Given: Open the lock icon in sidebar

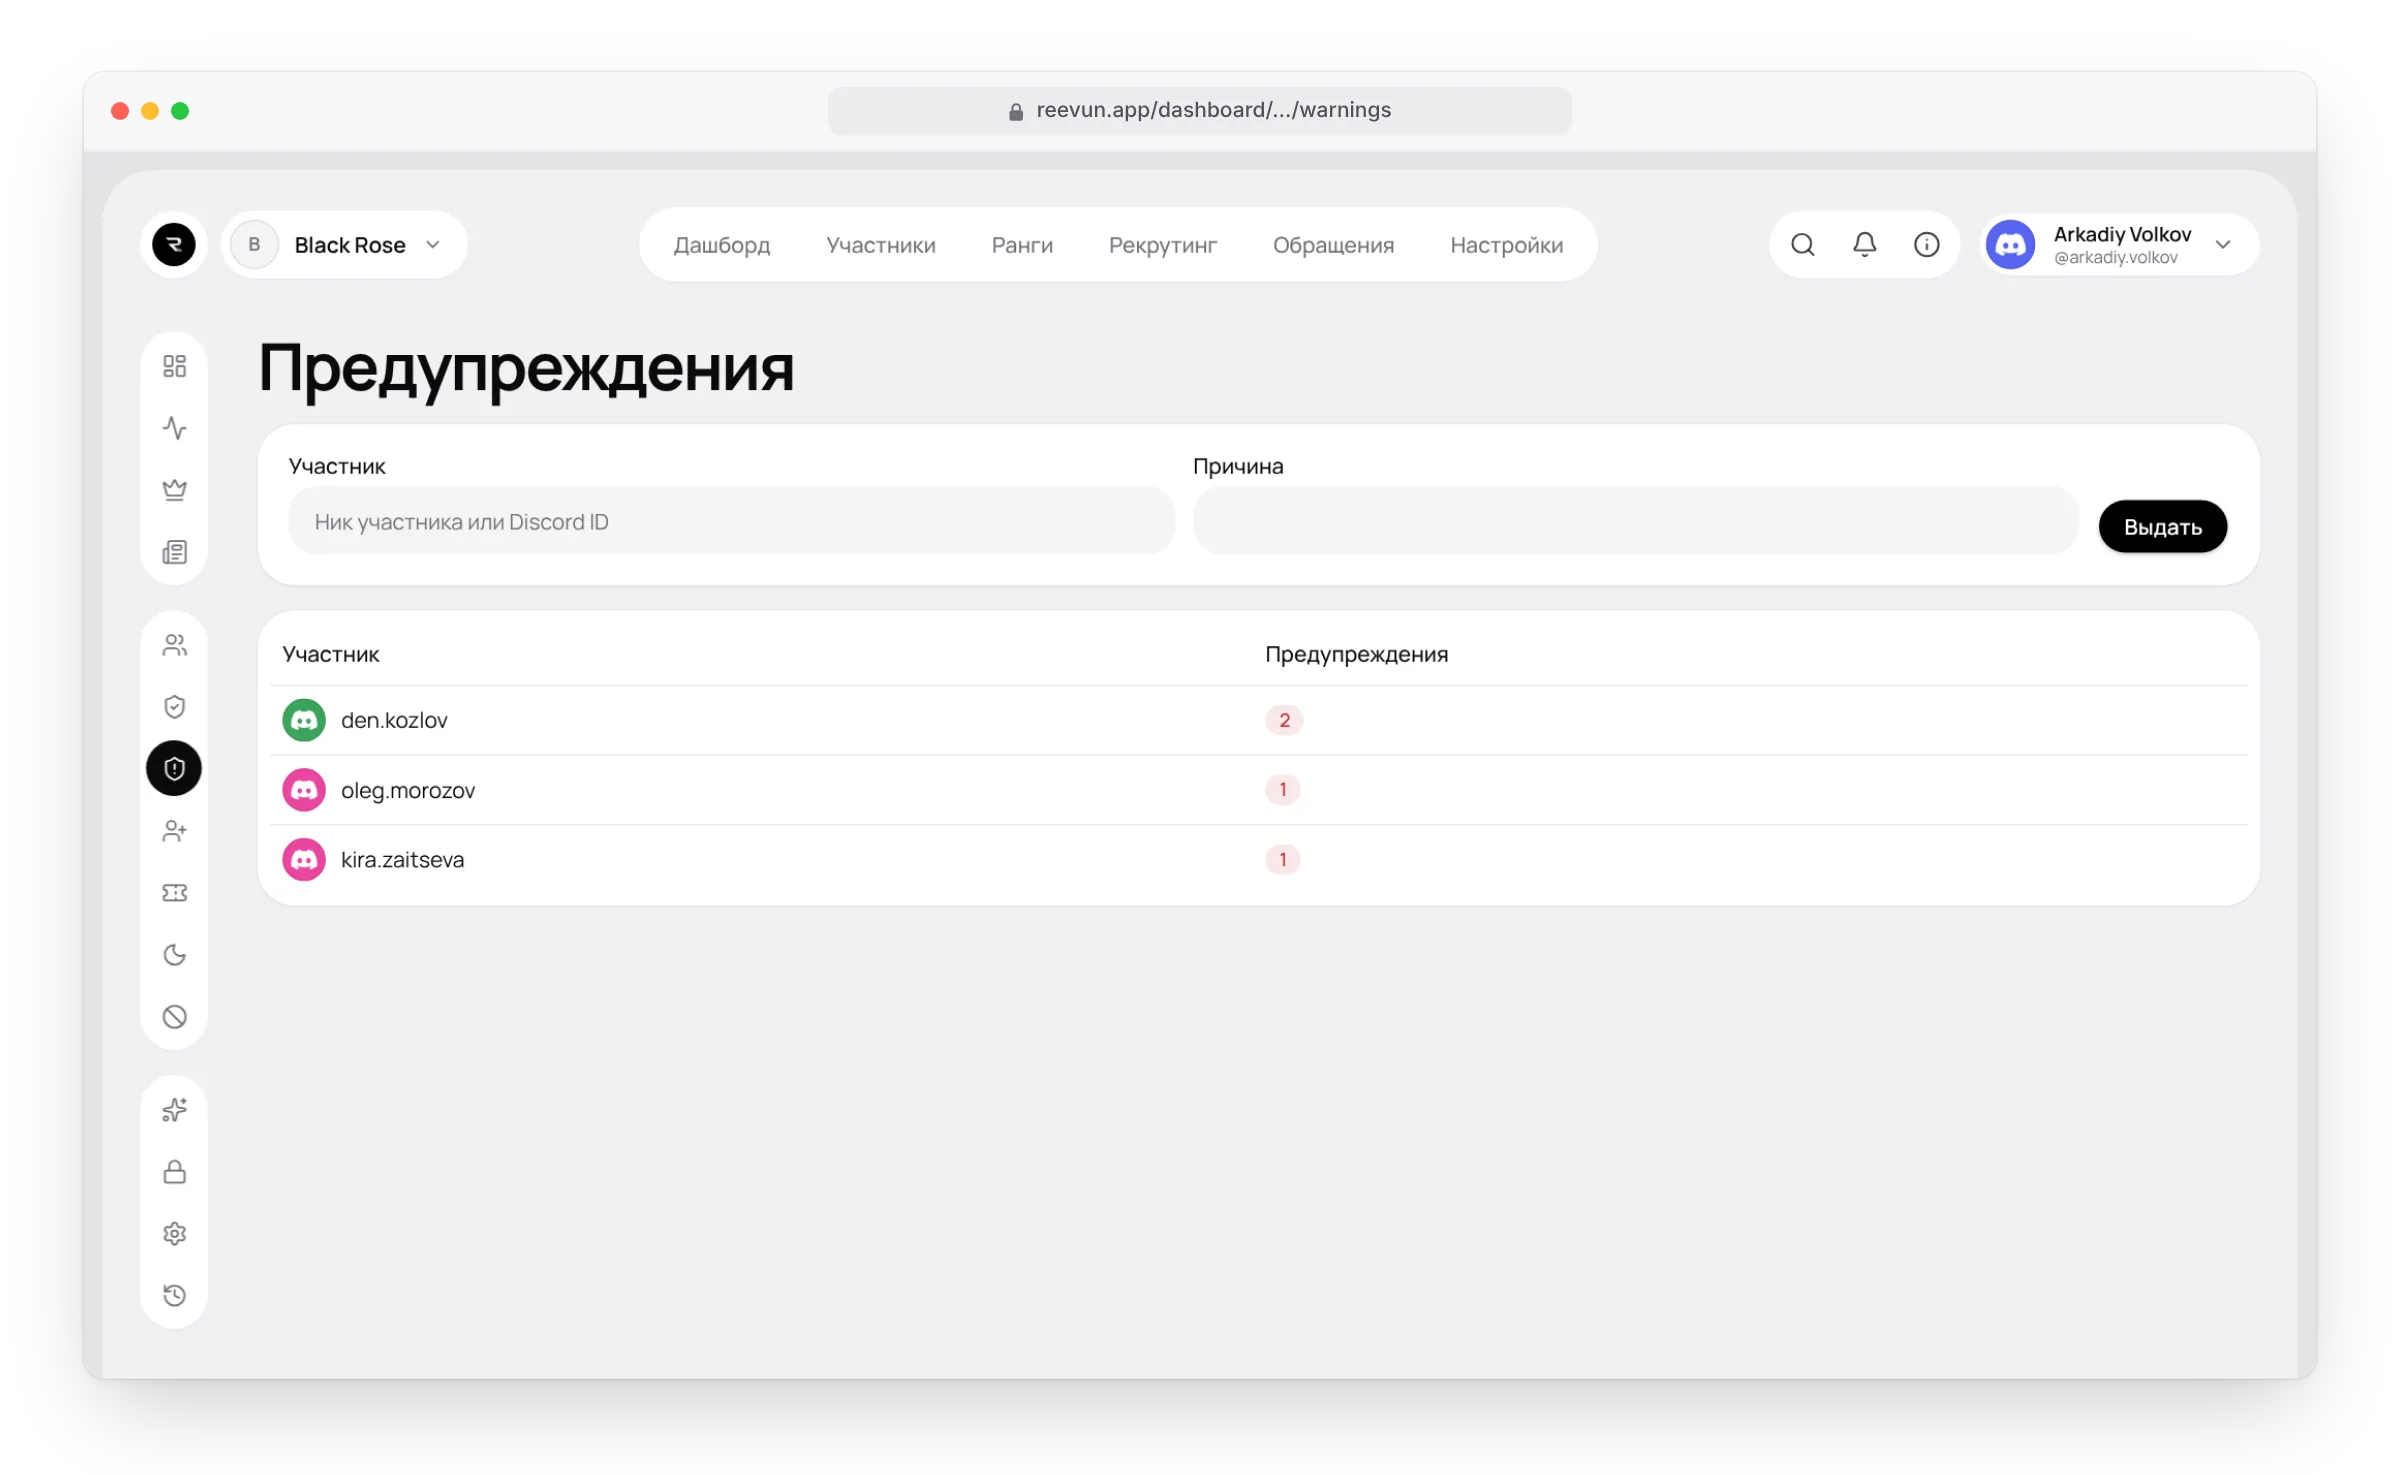Looking at the screenshot, I should pos(174,1172).
